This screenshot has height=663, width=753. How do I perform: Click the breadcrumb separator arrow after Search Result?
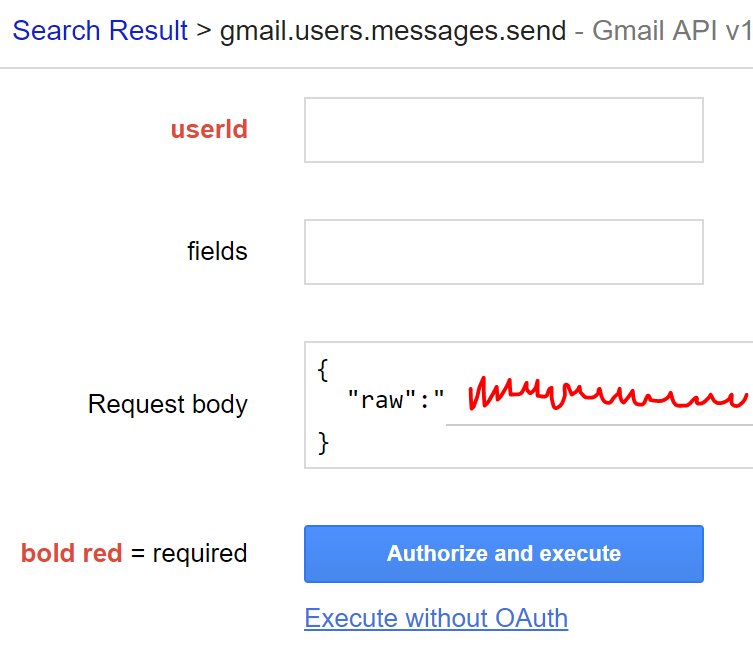(x=204, y=31)
